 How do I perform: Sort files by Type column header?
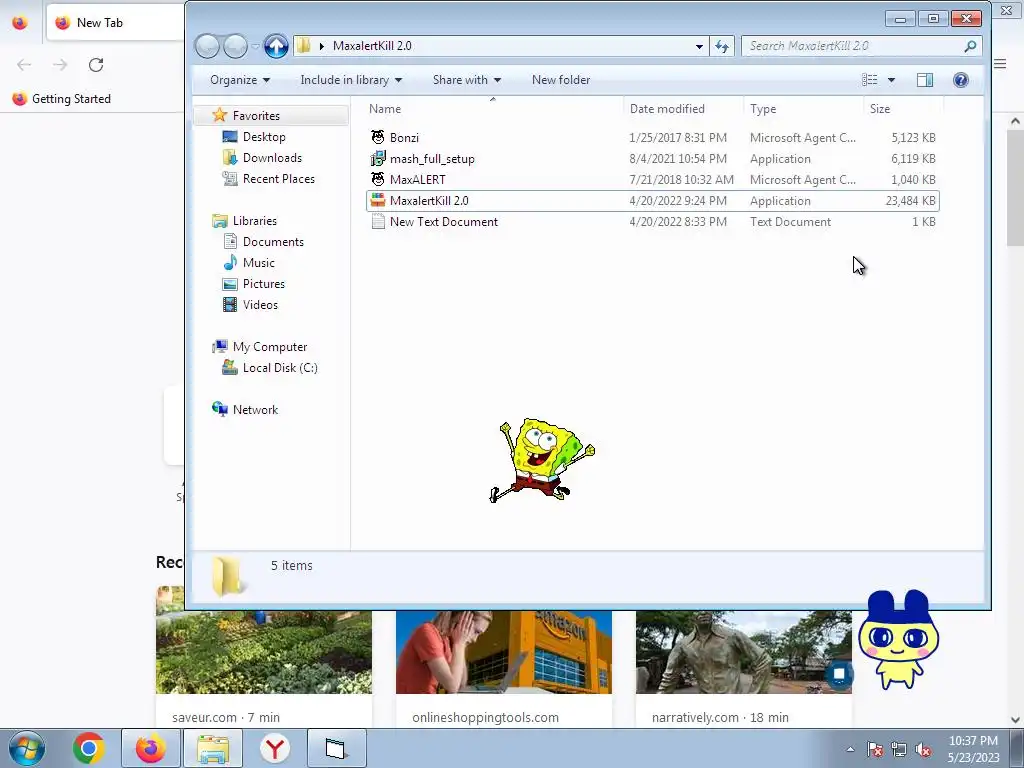[804, 109]
